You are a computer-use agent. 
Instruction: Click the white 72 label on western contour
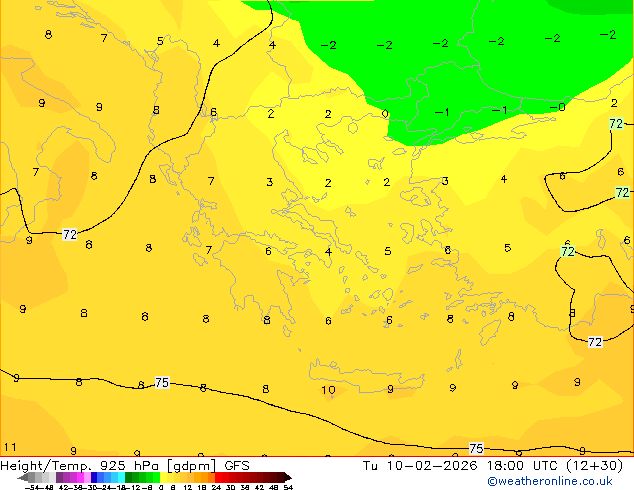pyautogui.click(x=70, y=234)
